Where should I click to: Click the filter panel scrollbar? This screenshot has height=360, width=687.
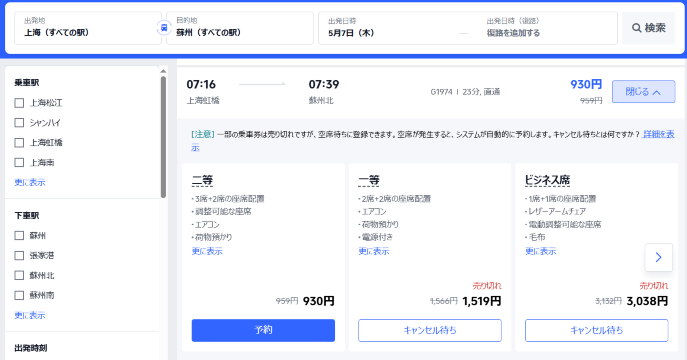tap(163, 137)
